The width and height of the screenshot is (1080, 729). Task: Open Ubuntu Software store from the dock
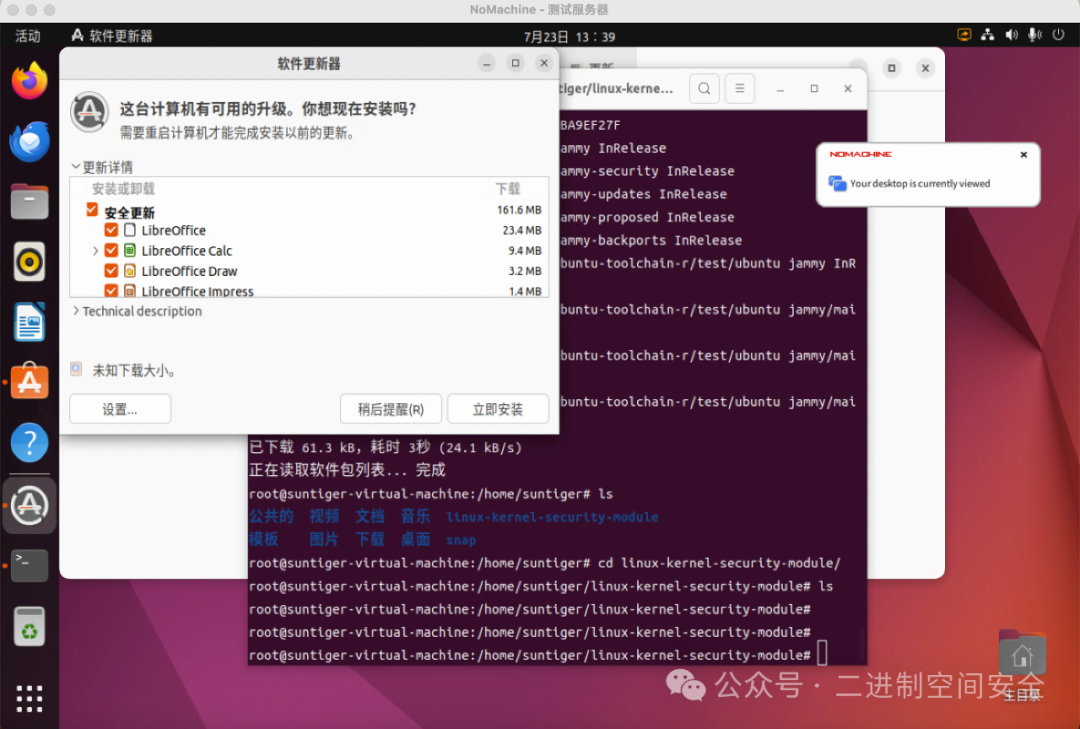pos(29,381)
